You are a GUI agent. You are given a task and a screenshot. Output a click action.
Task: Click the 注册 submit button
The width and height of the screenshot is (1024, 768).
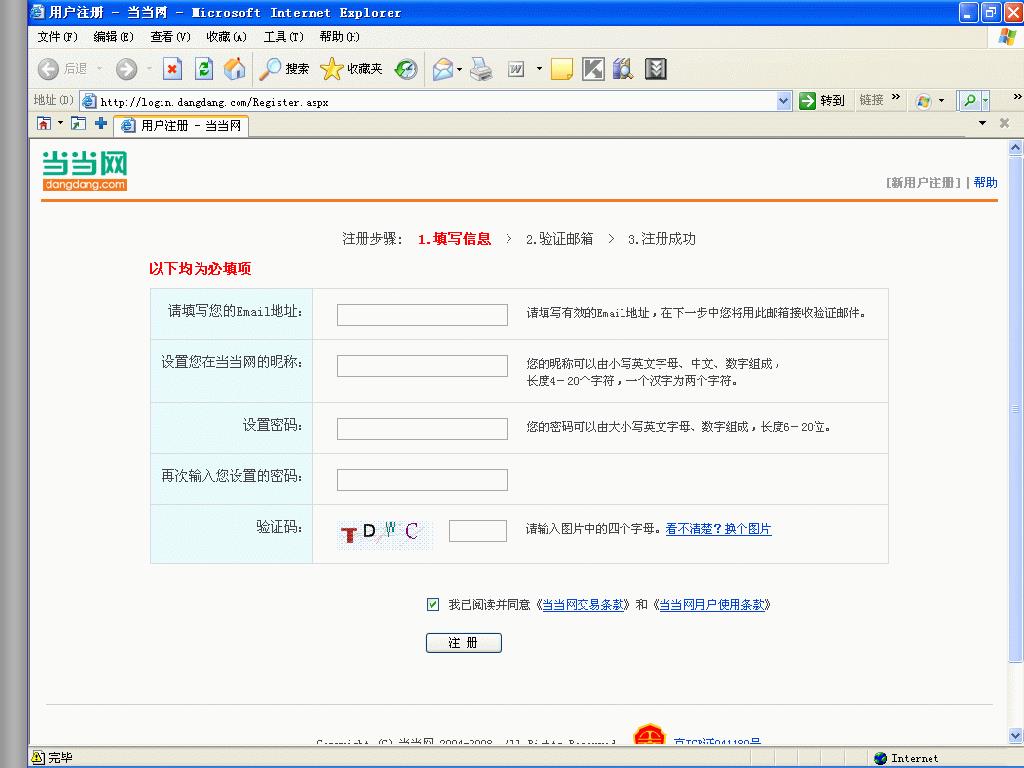pos(464,643)
